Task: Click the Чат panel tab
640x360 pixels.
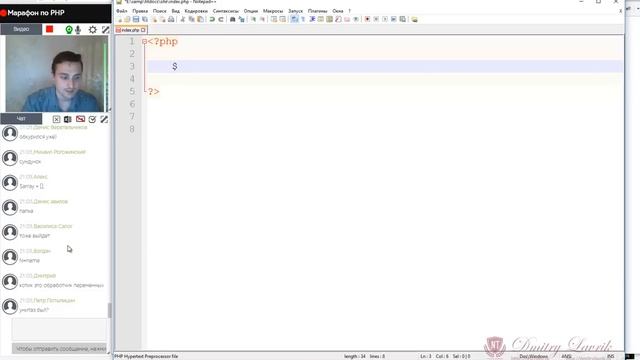Action: coord(21,118)
